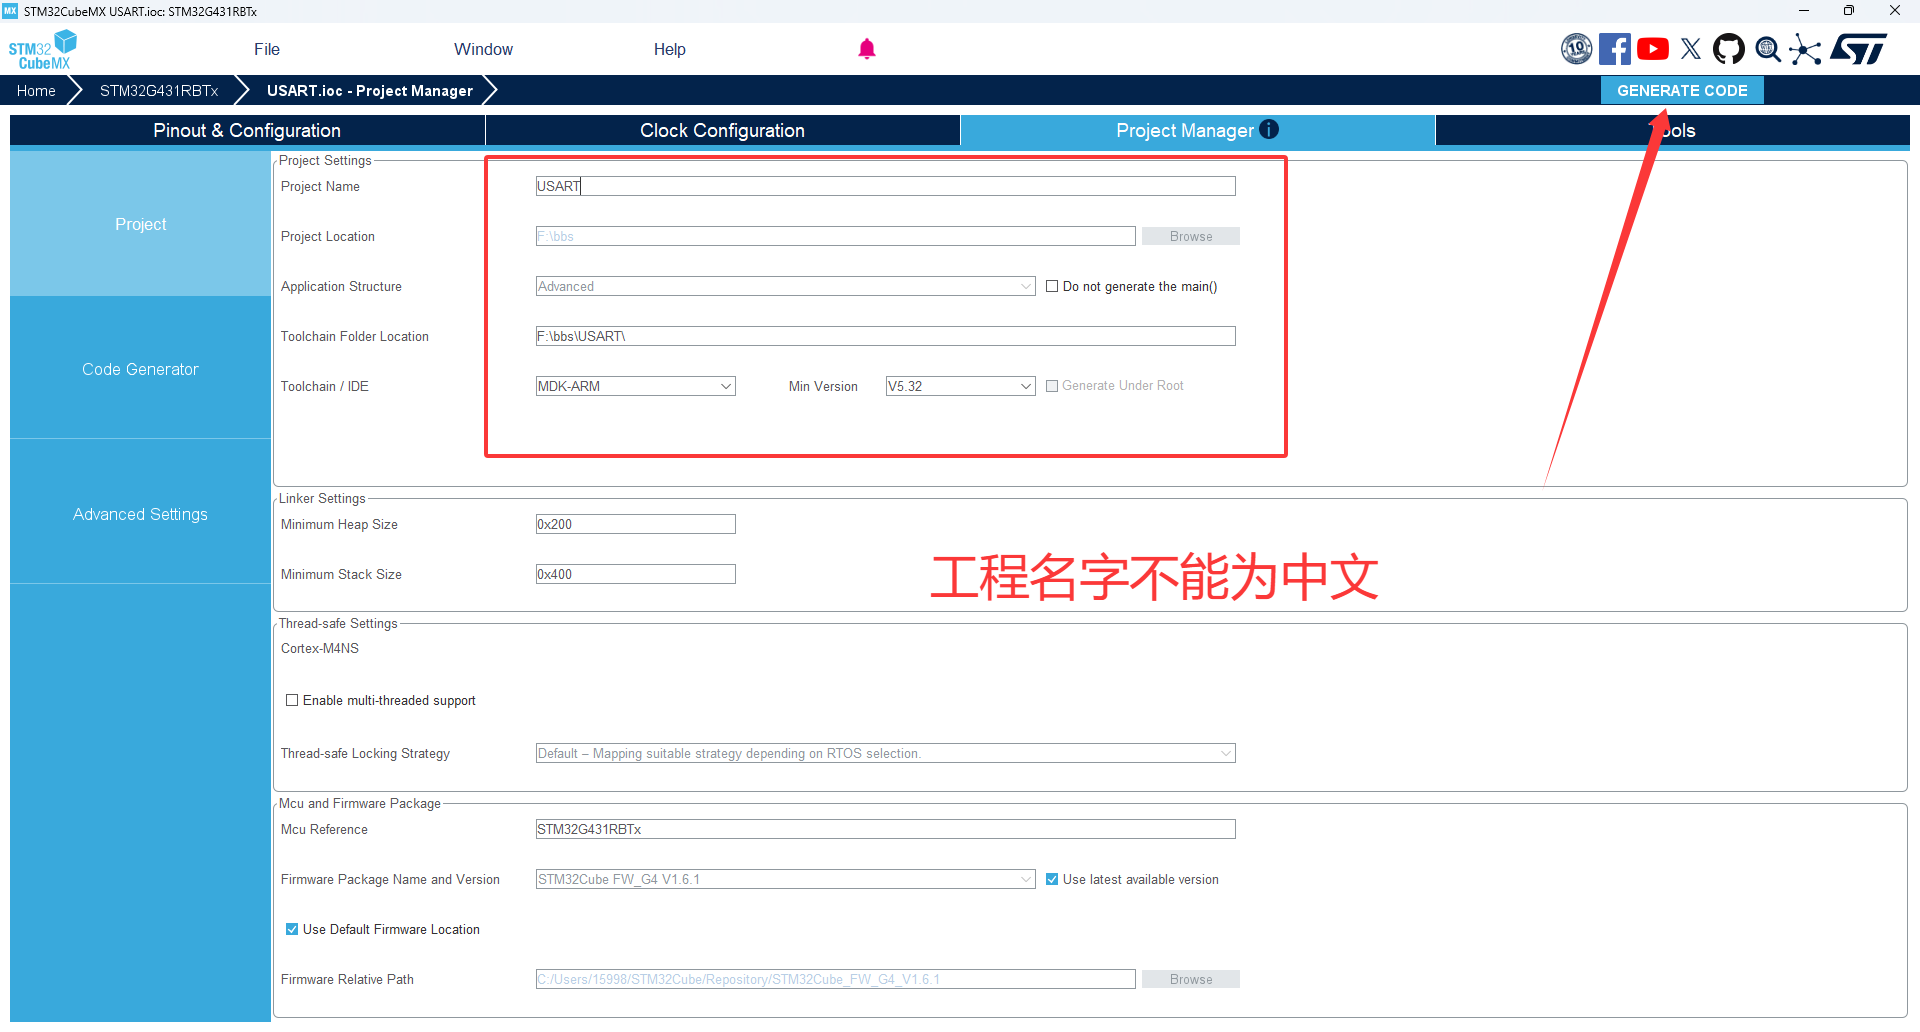The width and height of the screenshot is (1920, 1032).
Task: Open the Thread-safe Locking Strategy dropdown
Action: point(885,753)
